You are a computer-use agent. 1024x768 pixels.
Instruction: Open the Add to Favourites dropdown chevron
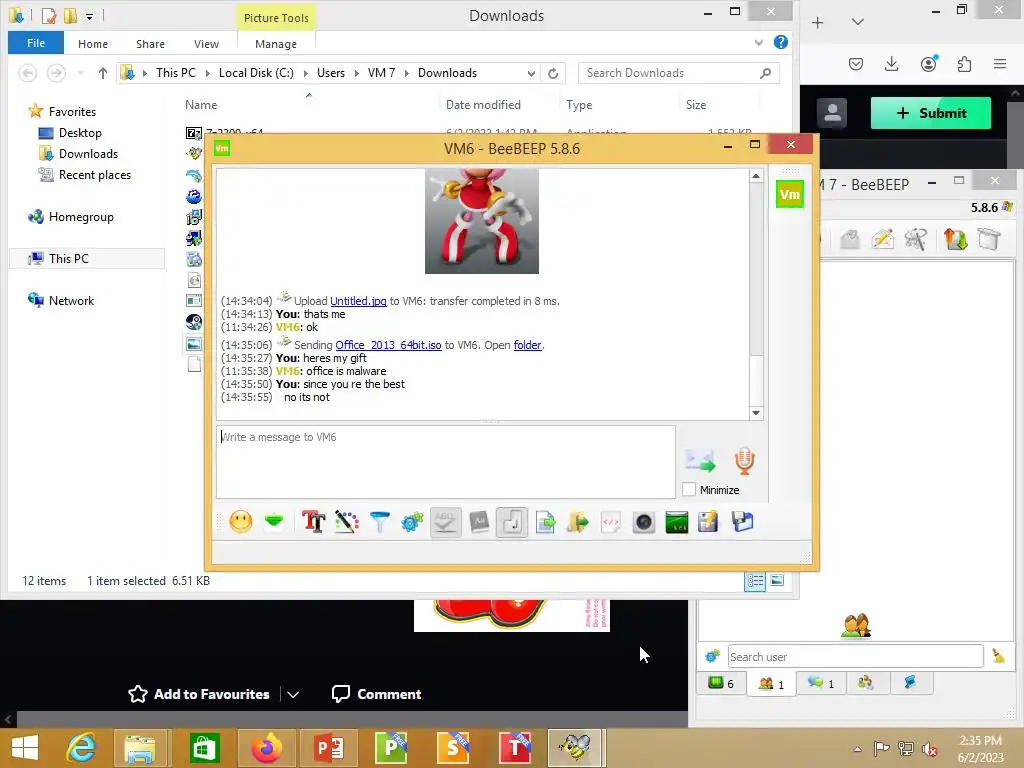(x=293, y=694)
